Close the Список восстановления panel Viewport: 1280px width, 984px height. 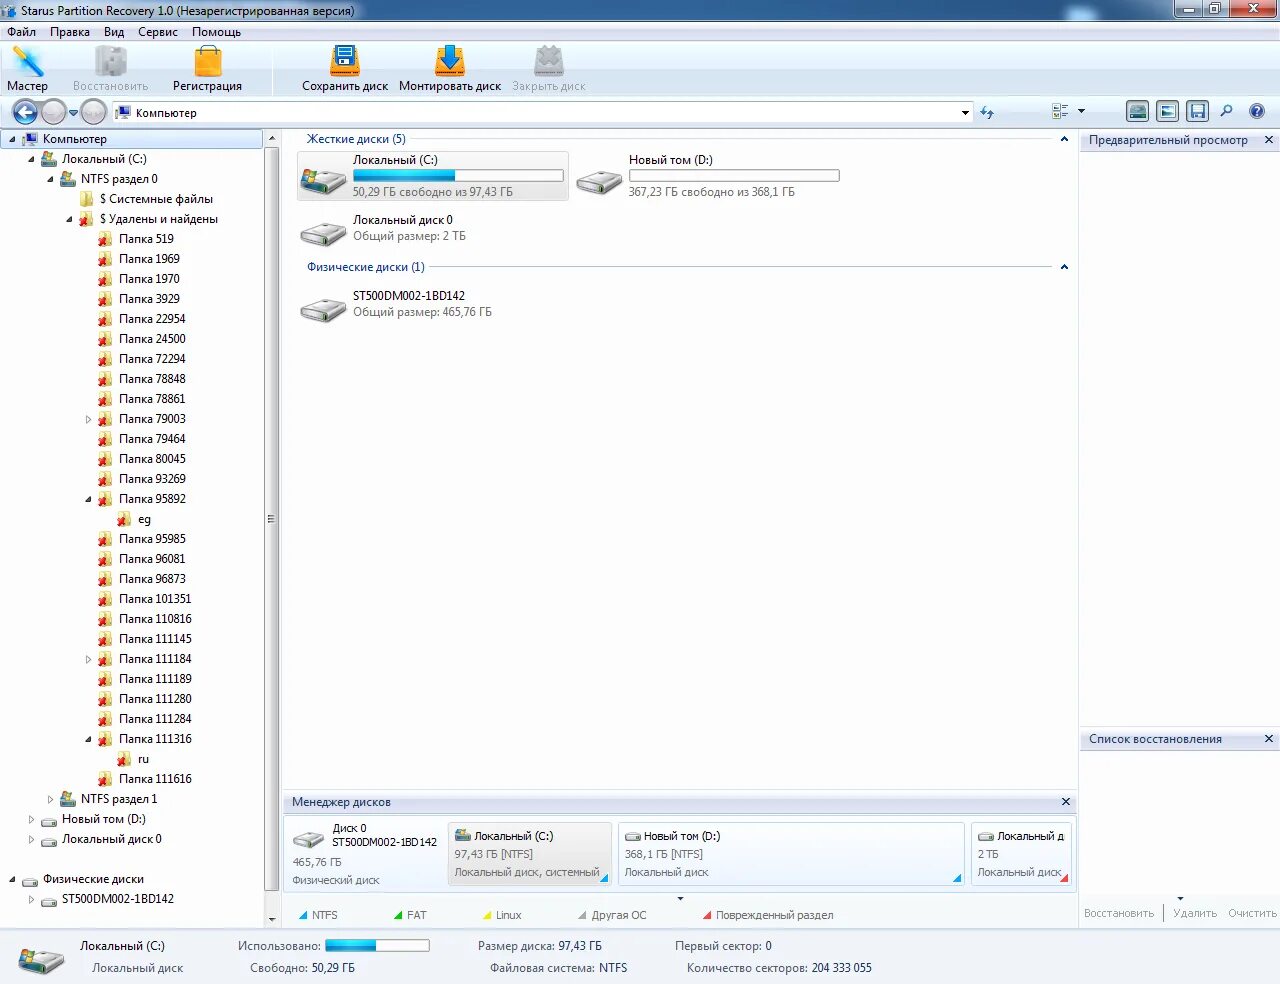1269,739
